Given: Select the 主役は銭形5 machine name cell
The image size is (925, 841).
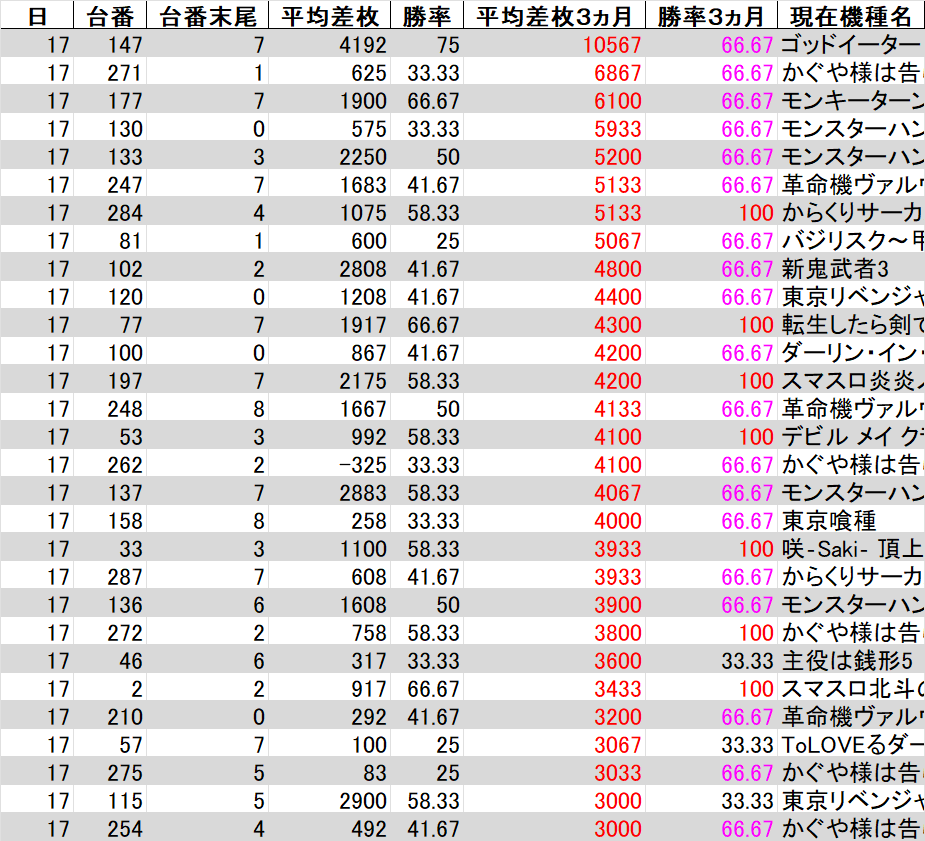Looking at the screenshot, I should click(851, 661).
